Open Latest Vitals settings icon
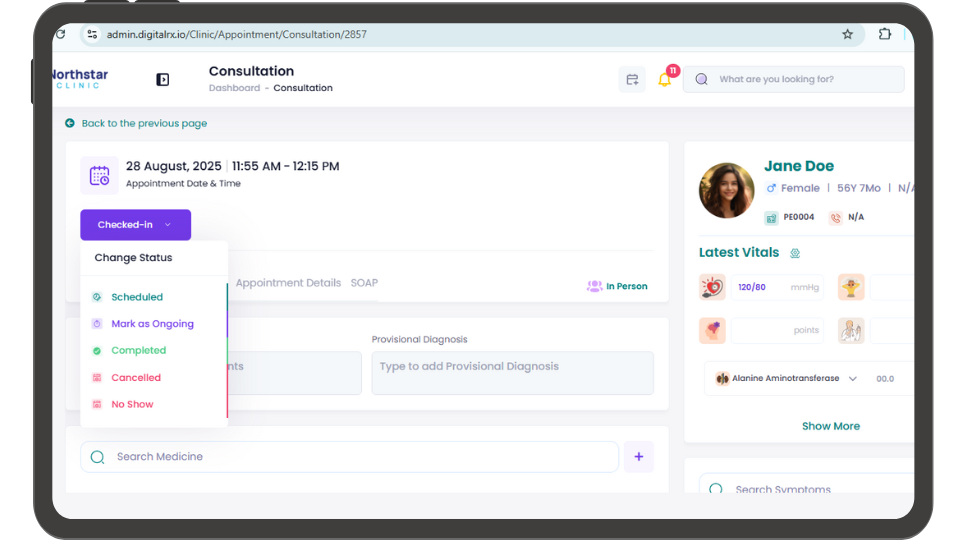The width and height of the screenshot is (960, 540). click(x=795, y=253)
